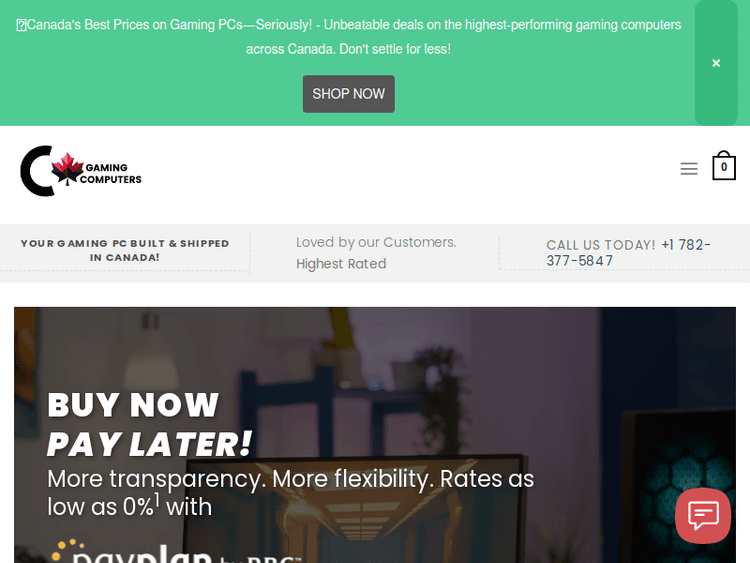This screenshot has height=563, width=750.
Task: Click the SHOP NOW button
Action: click(349, 94)
